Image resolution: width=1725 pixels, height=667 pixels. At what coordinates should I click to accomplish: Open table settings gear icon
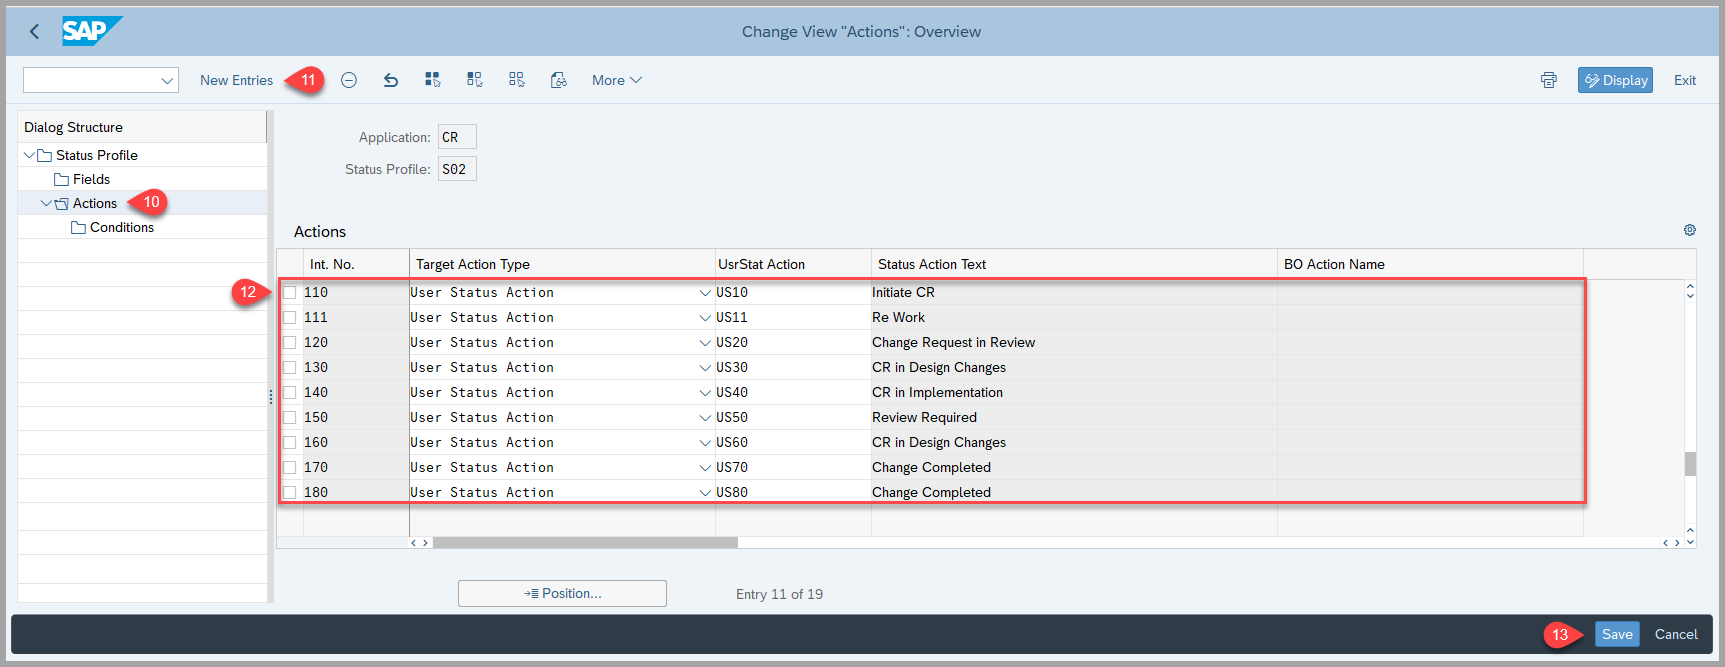(1690, 230)
